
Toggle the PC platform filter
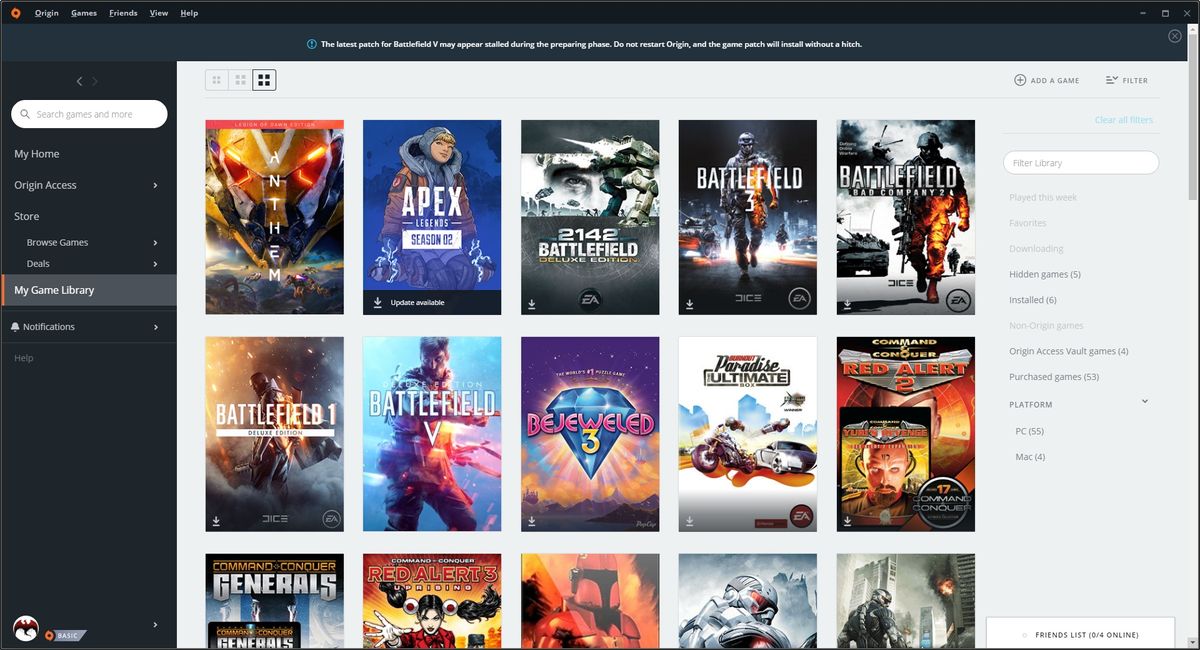click(x=1027, y=430)
